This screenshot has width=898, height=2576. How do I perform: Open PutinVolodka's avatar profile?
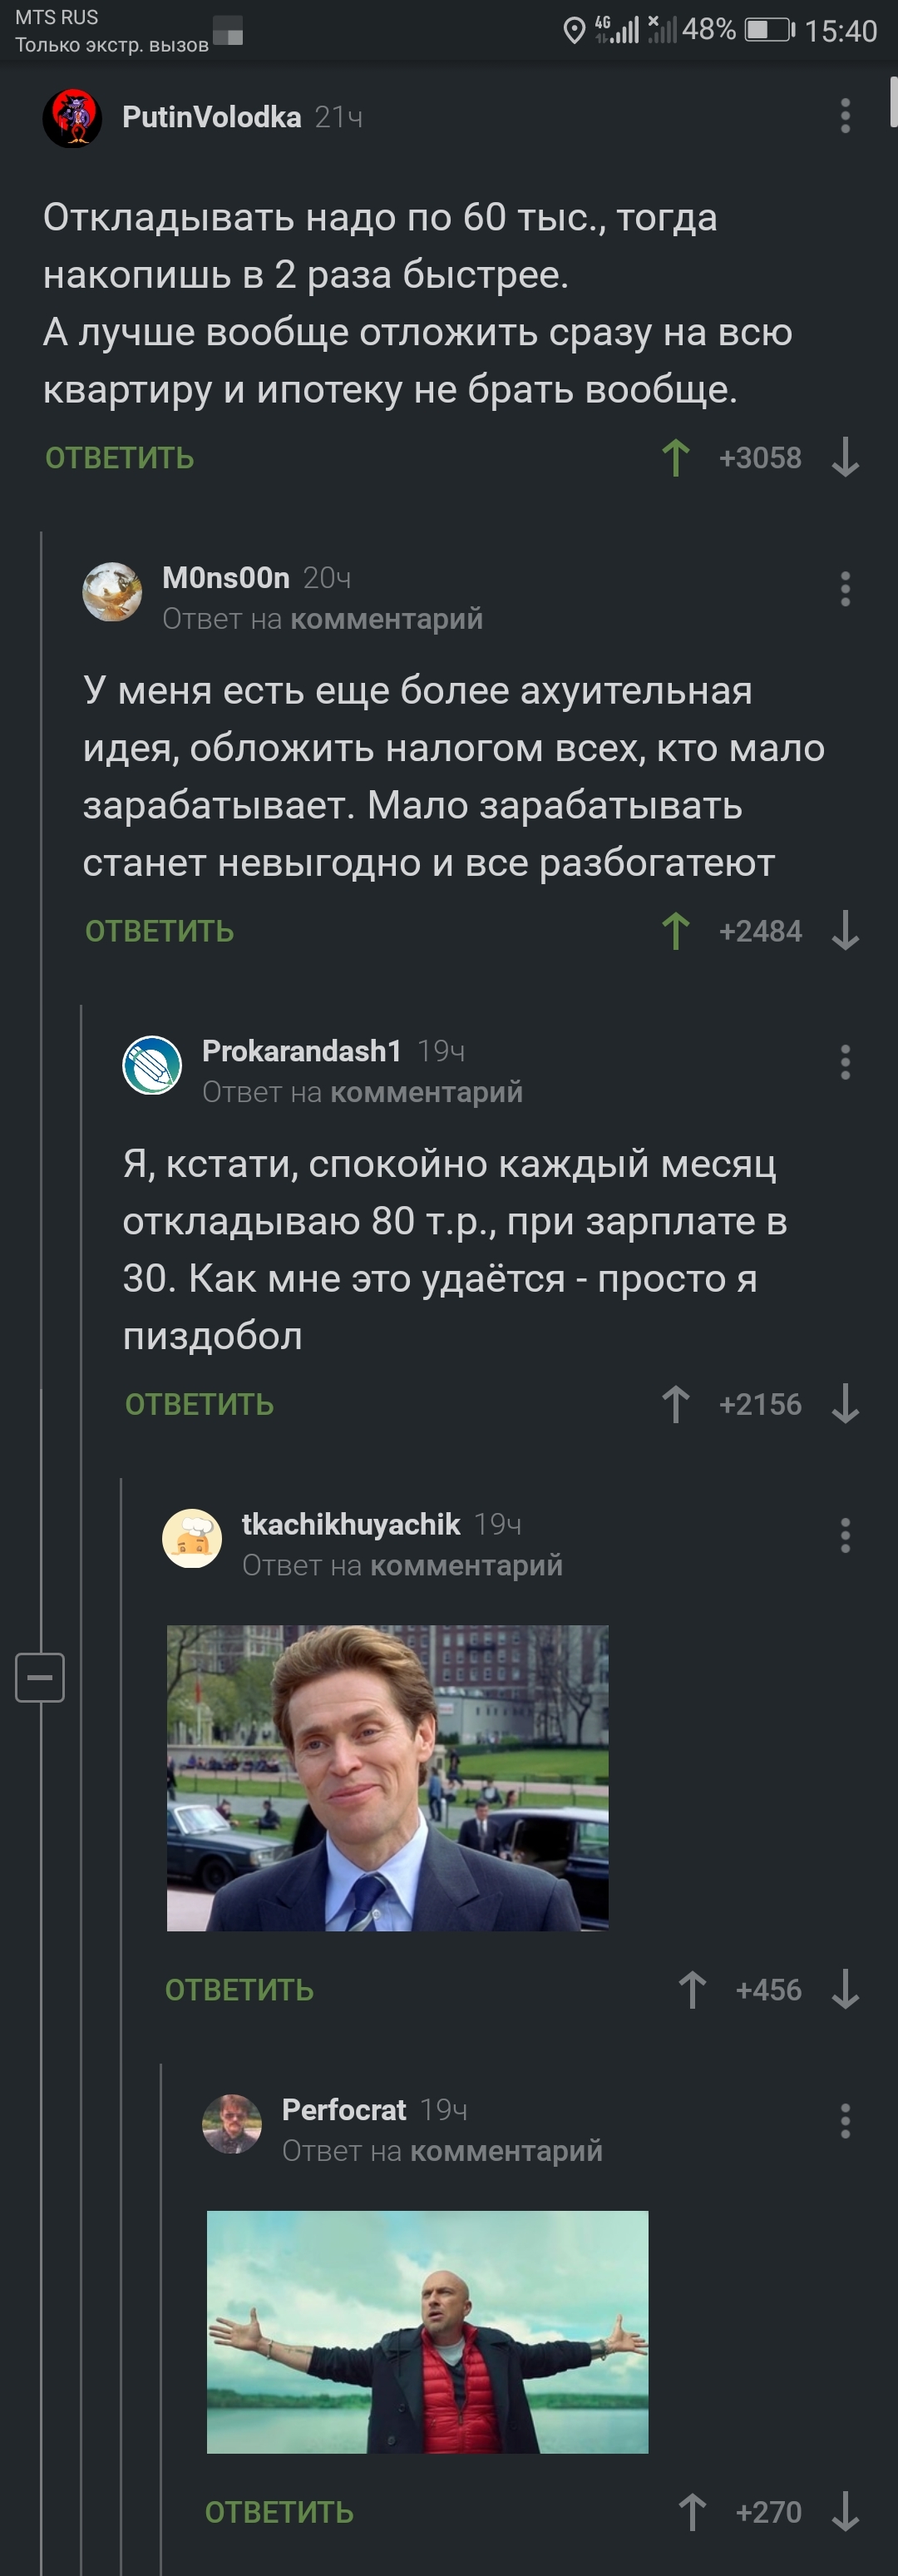(x=72, y=118)
